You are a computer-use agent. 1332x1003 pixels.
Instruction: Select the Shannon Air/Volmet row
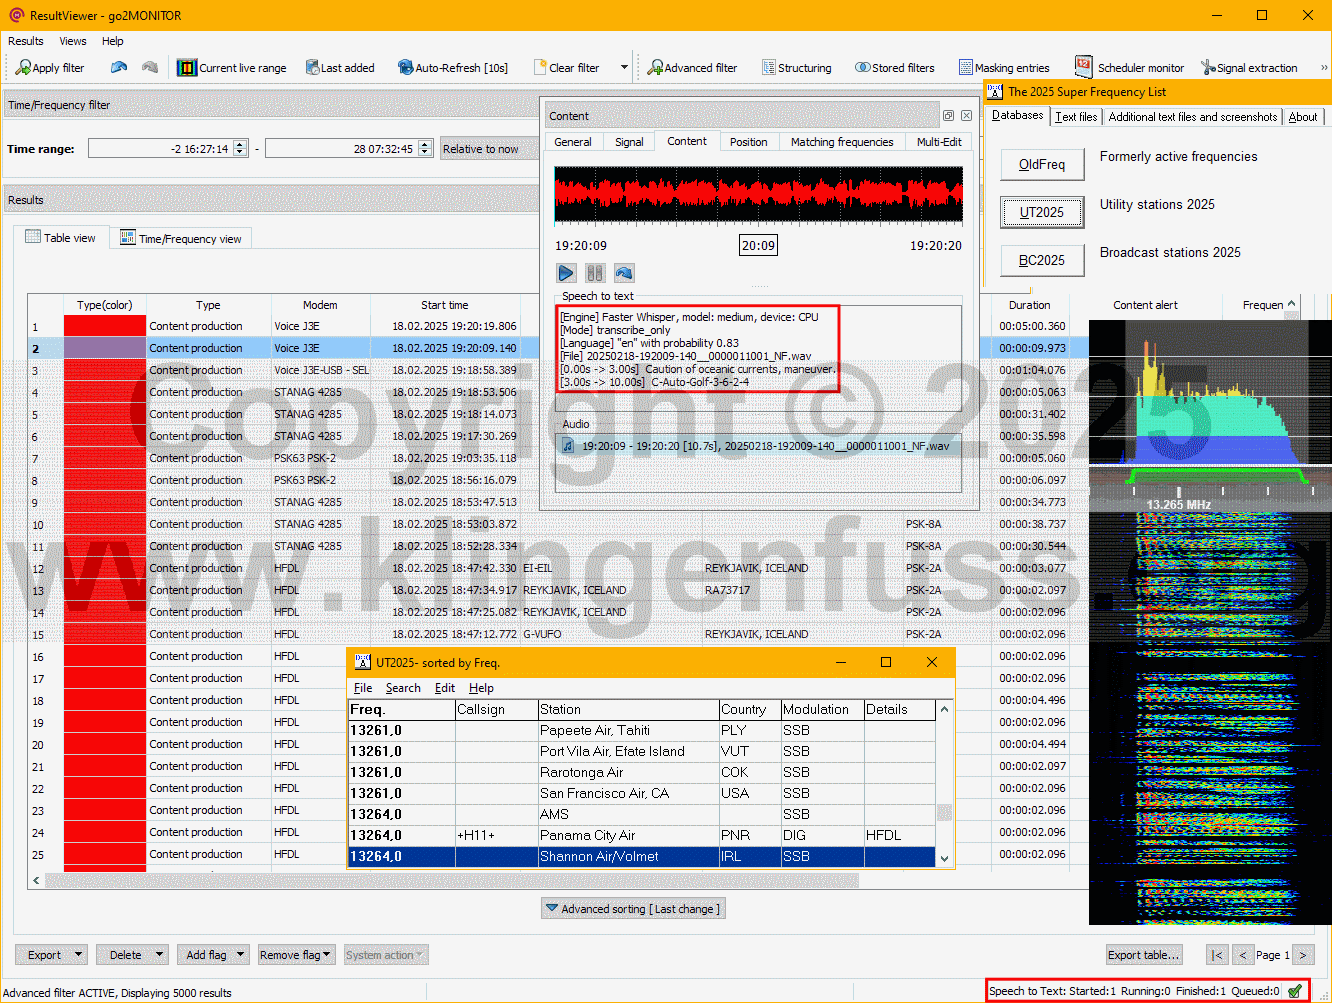pyautogui.click(x=599, y=856)
